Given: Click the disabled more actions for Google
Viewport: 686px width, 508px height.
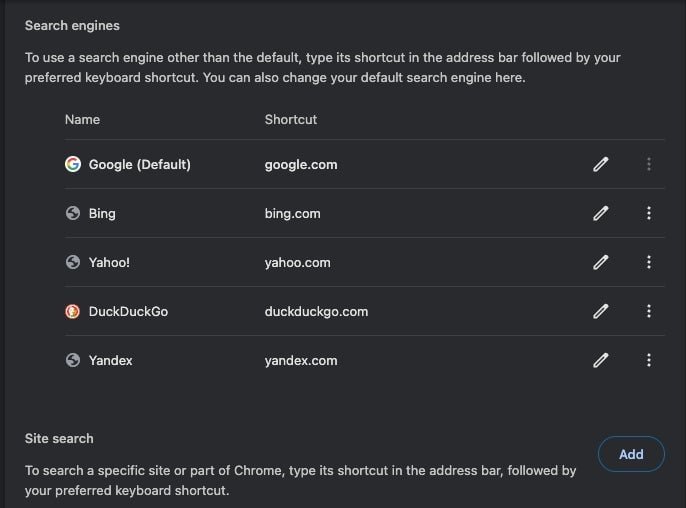Looking at the screenshot, I should 649,164.
